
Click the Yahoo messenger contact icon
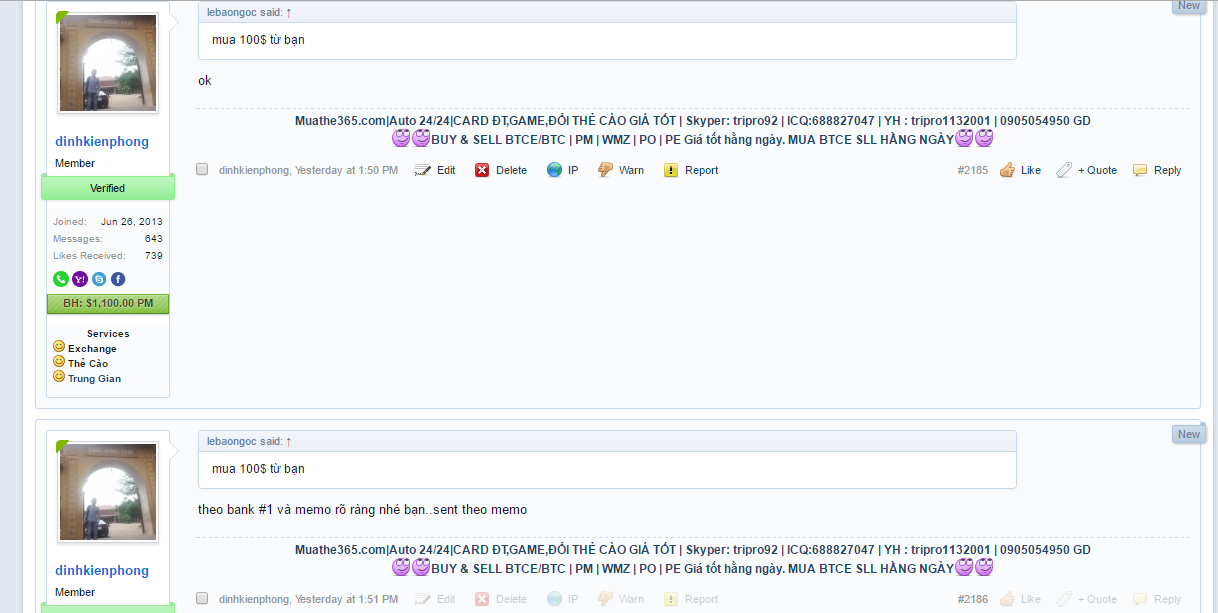(80, 279)
